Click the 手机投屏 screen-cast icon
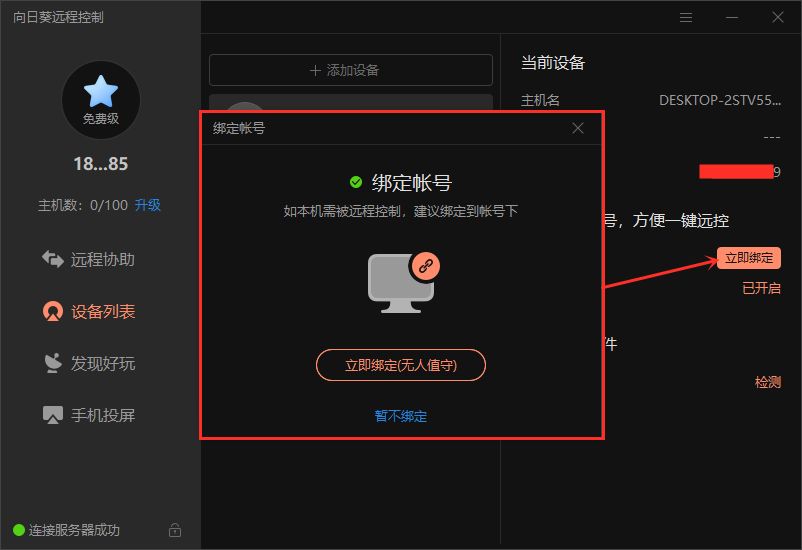 [x=53, y=415]
